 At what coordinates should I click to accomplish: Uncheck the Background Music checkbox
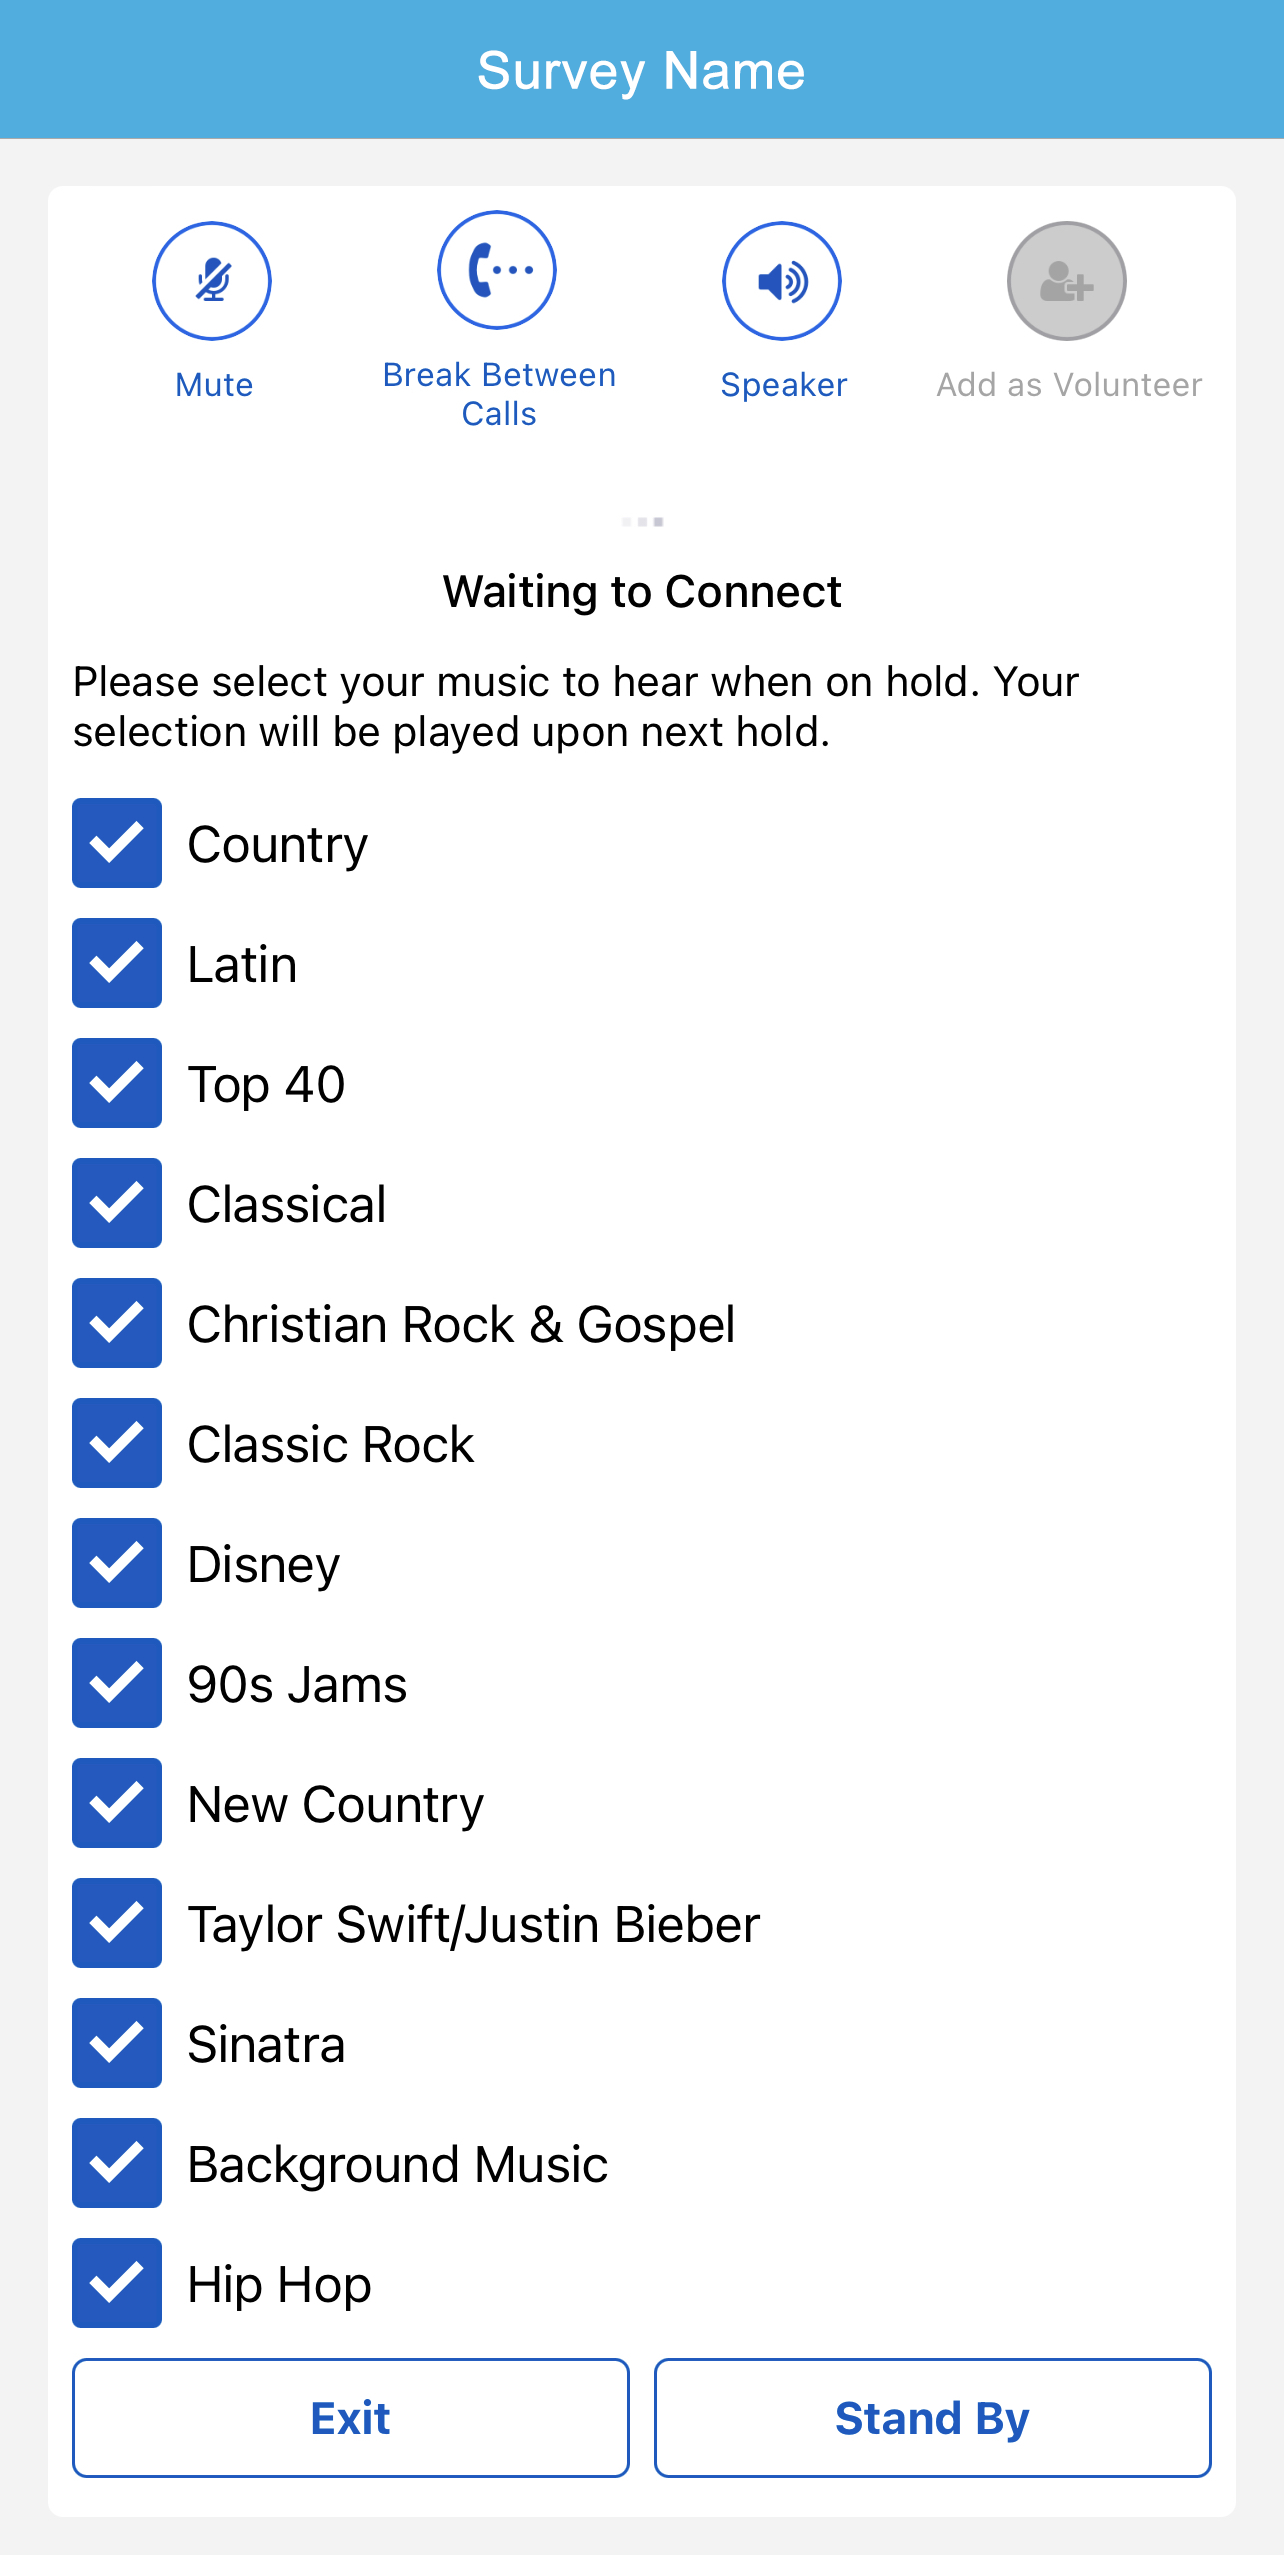[117, 2163]
